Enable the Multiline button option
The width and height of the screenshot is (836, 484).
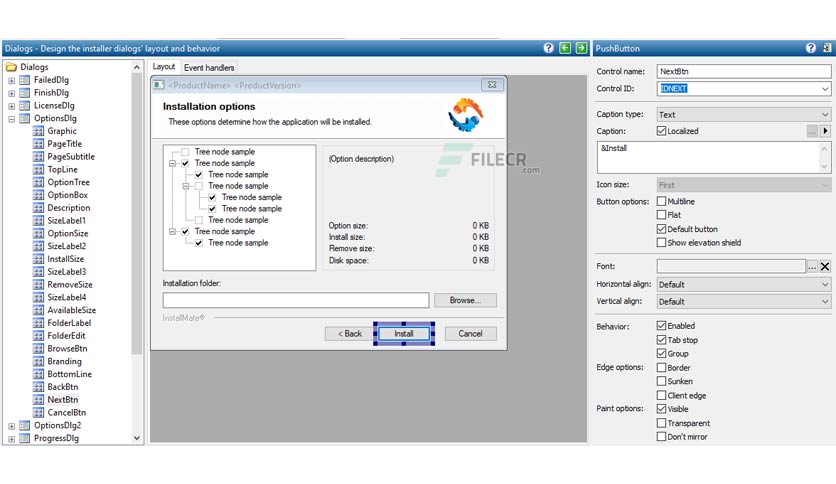click(661, 201)
